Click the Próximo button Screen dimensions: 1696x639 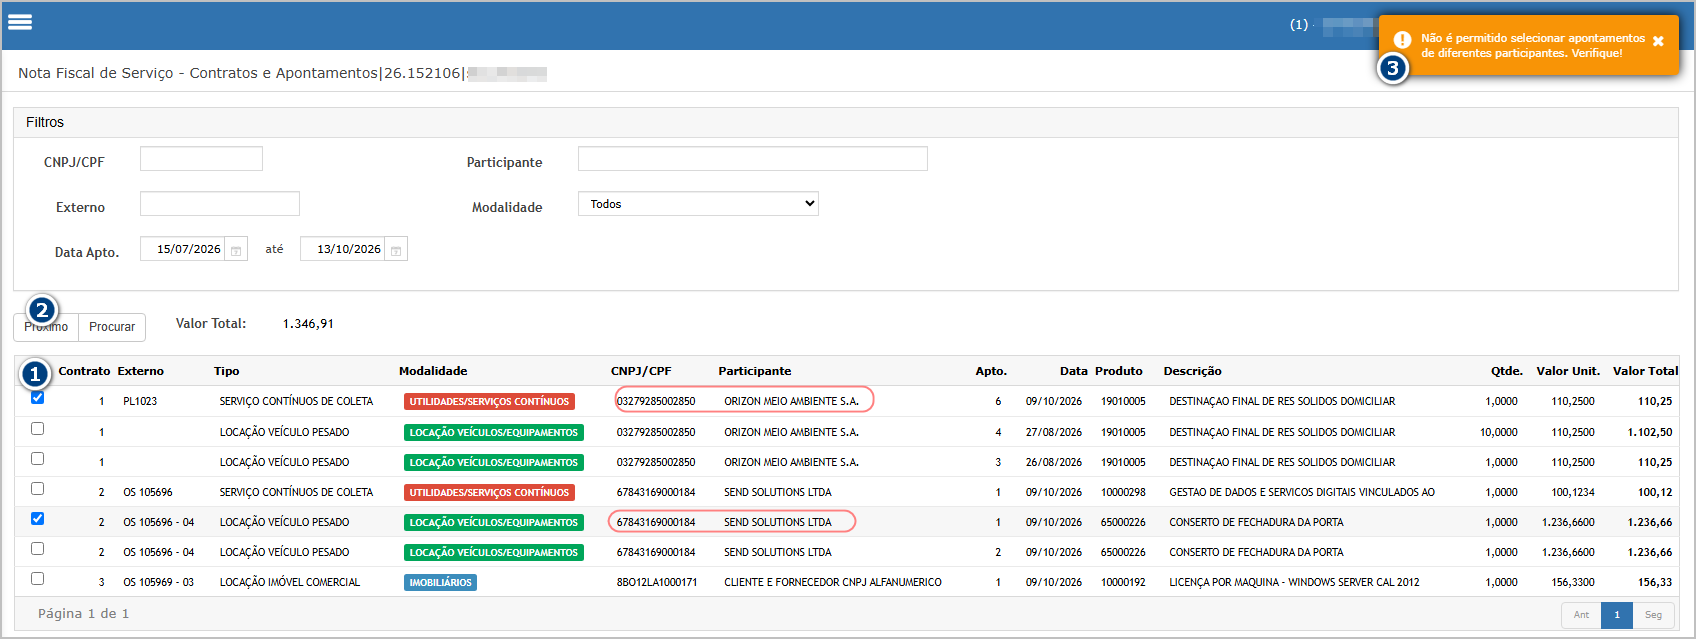click(x=46, y=327)
